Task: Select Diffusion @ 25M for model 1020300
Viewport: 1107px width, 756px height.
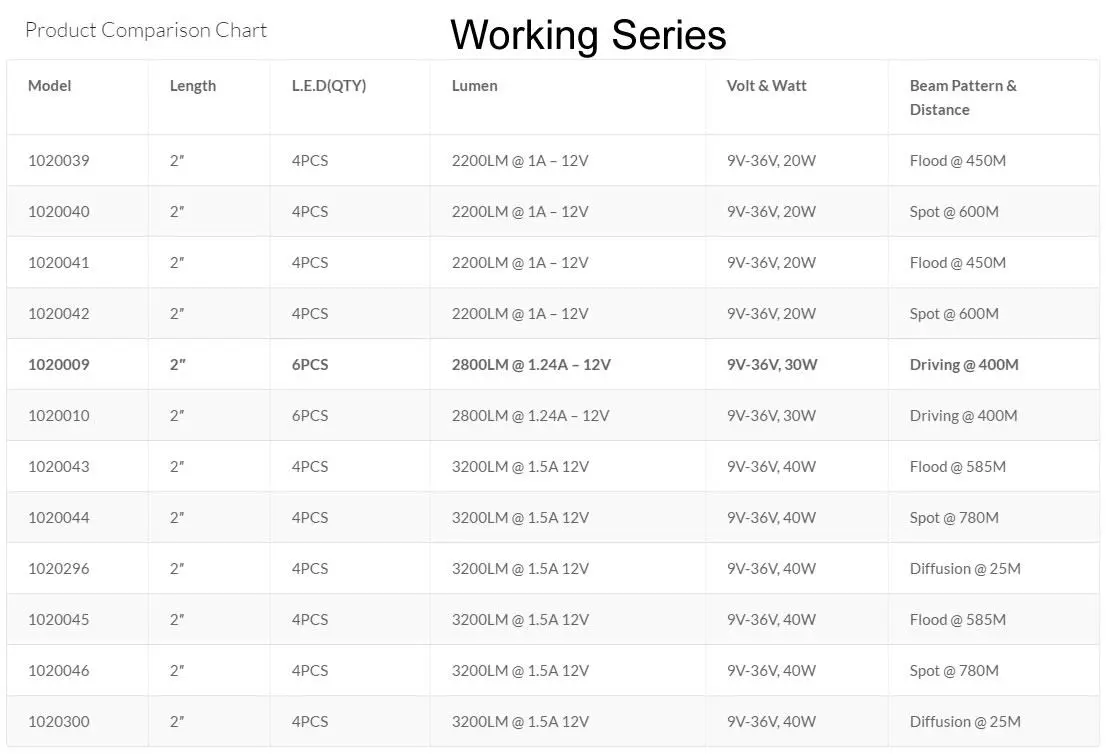Action: (x=965, y=721)
